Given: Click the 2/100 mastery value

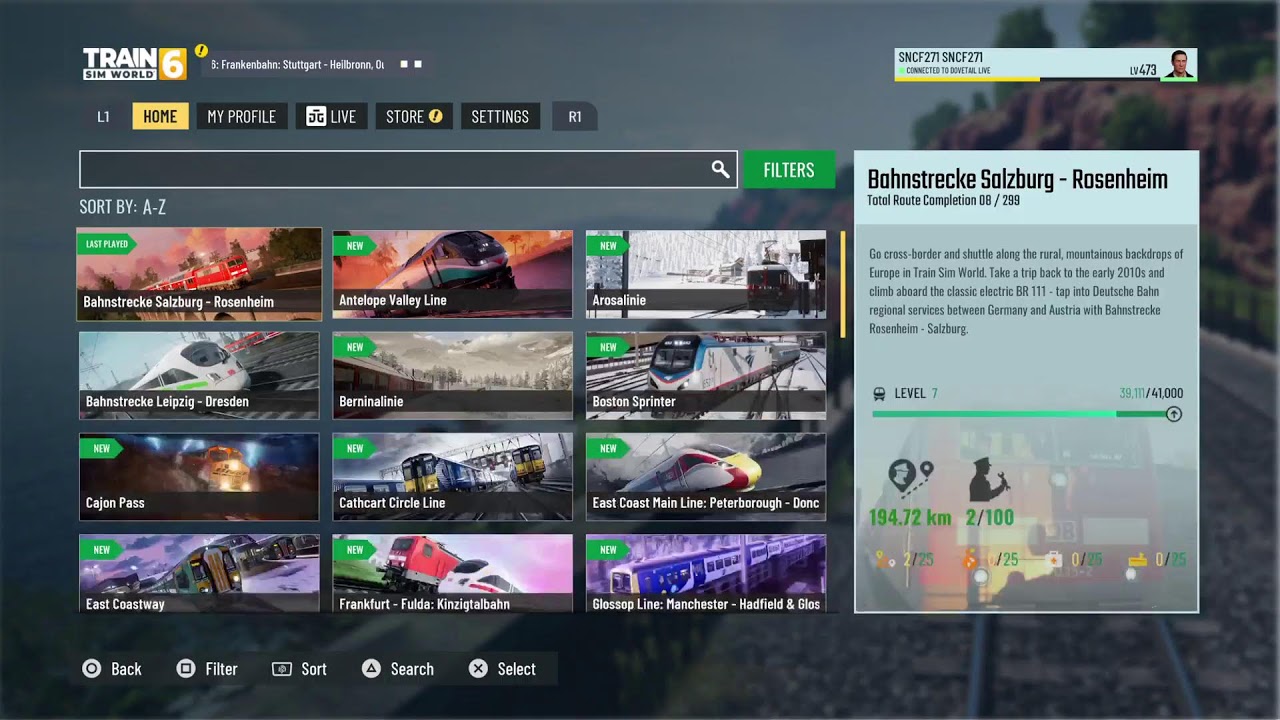Looking at the screenshot, I should [990, 518].
